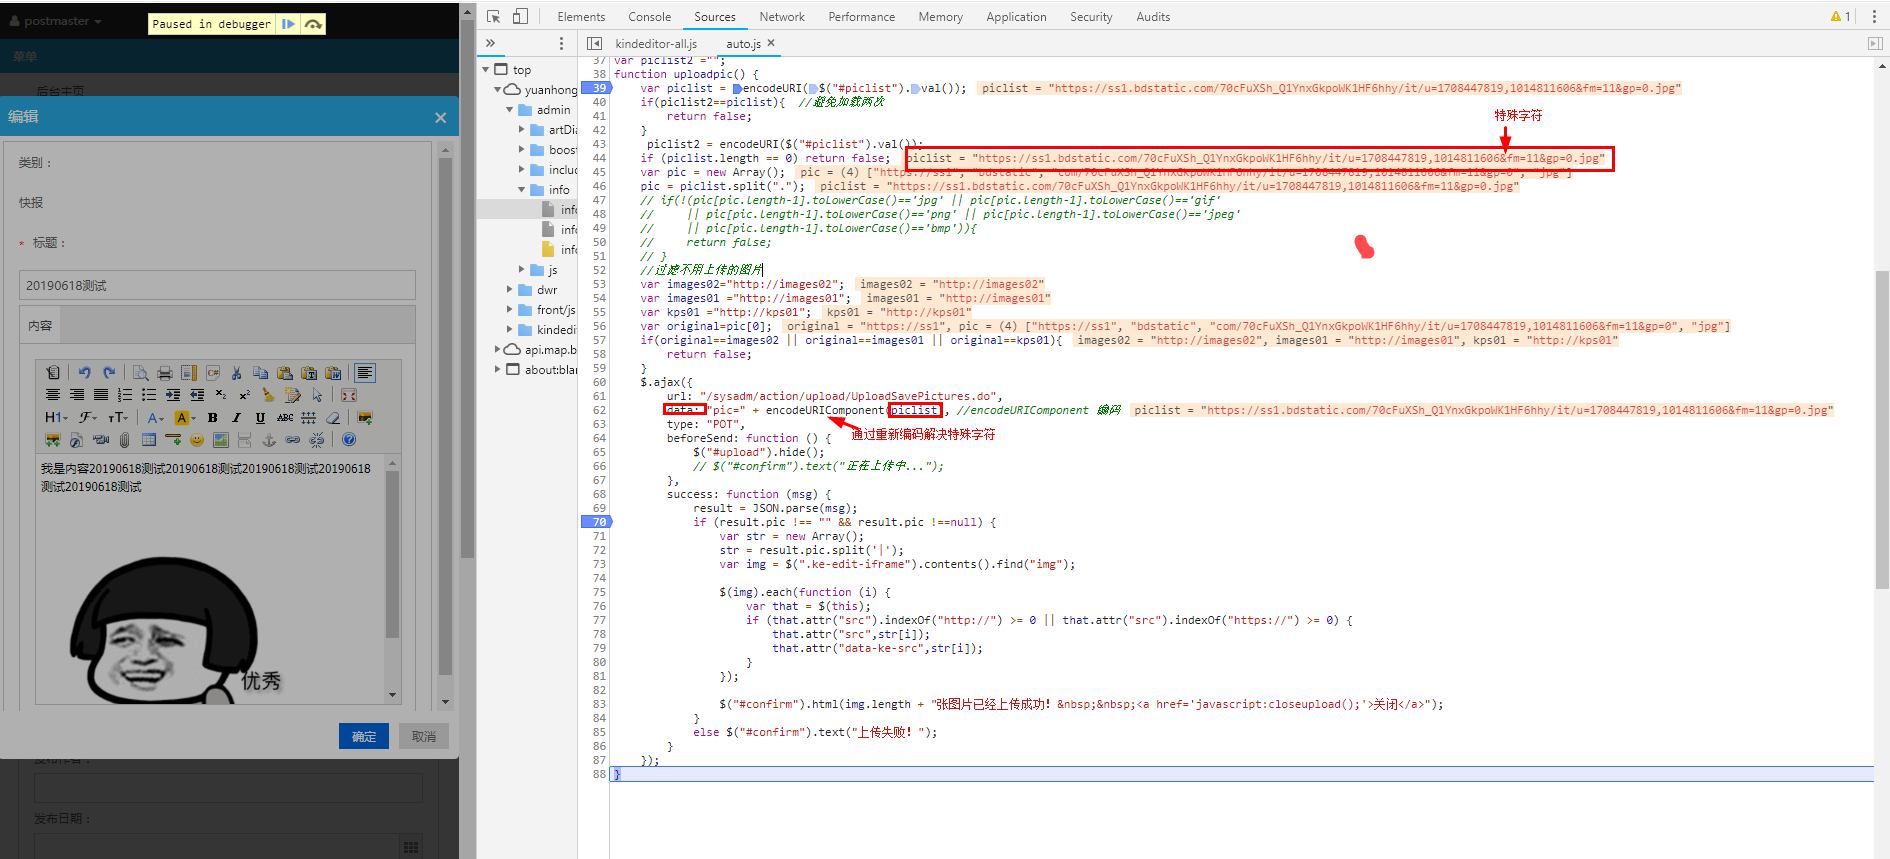Open the H1 heading dropdown
1890x859 pixels.
[56, 418]
